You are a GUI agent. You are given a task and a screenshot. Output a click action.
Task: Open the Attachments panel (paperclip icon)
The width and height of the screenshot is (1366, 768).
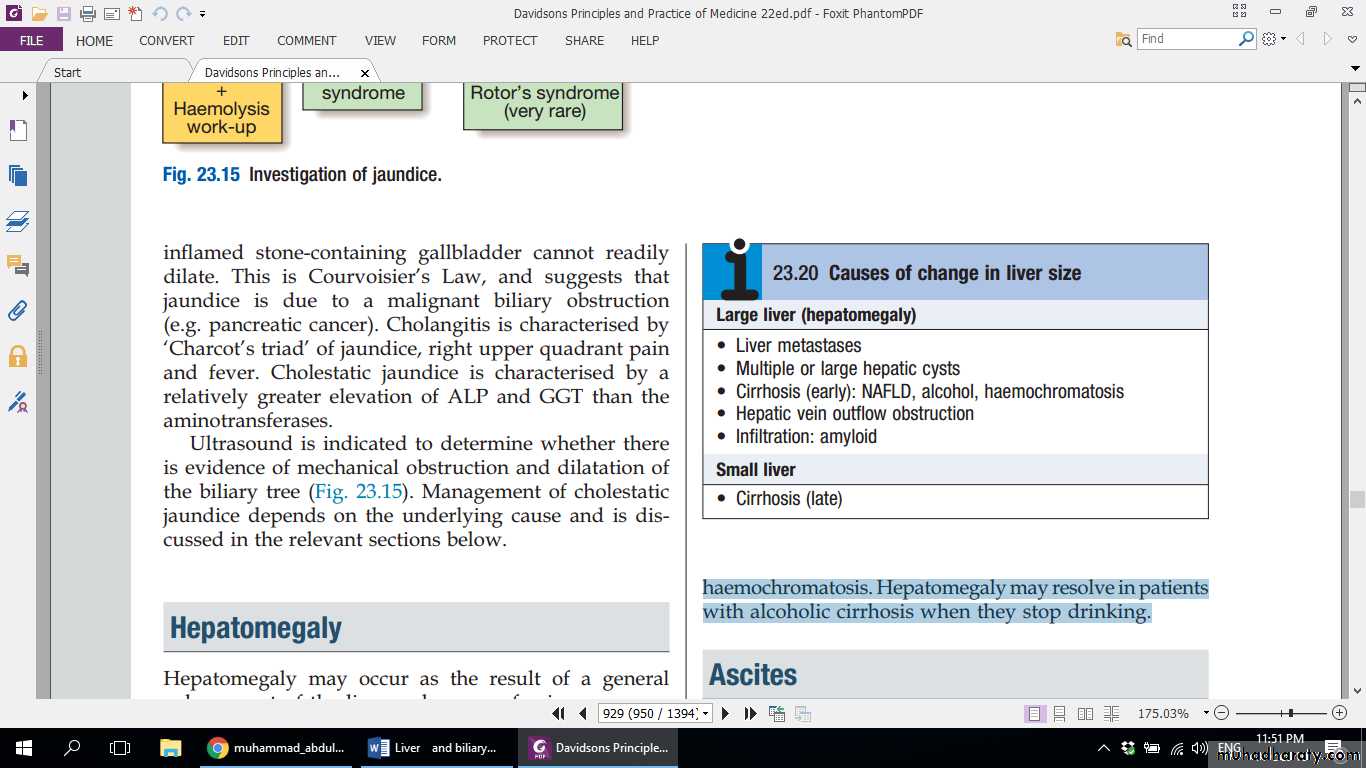click(18, 311)
